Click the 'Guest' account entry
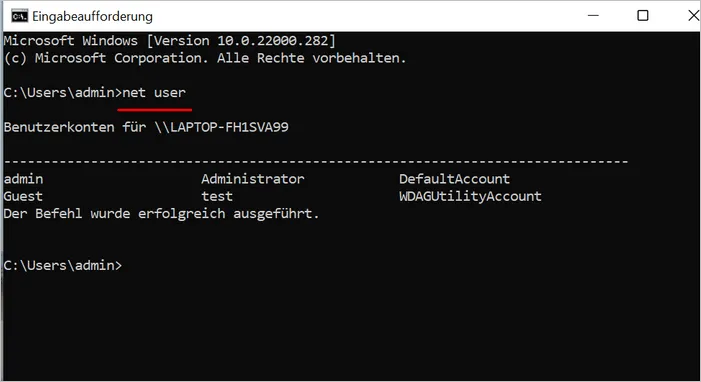 coord(23,196)
